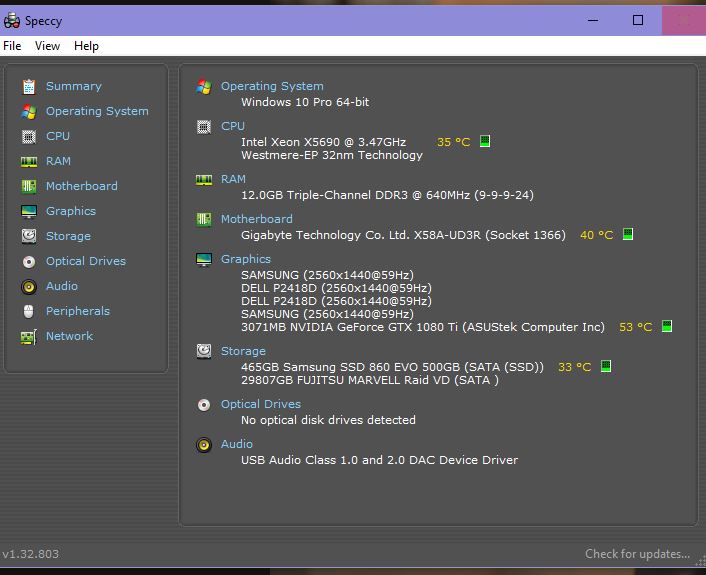Click the Optical Drives disc icon in sidebar
The height and width of the screenshot is (575, 706).
(29, 261)
